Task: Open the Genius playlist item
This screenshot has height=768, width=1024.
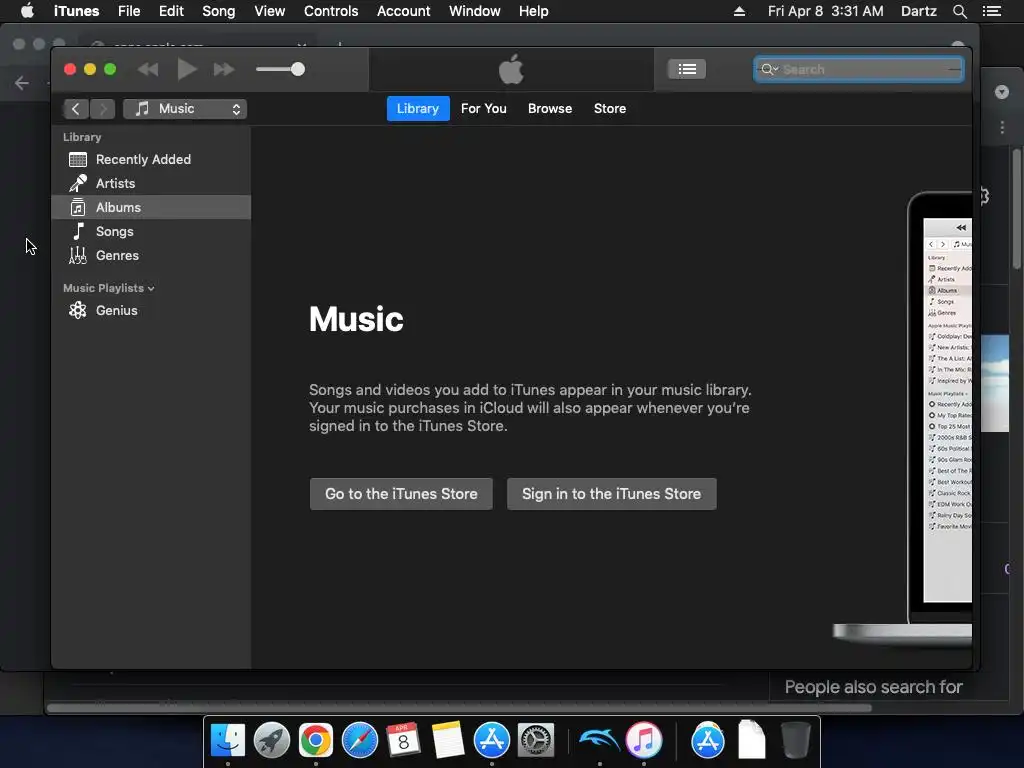Action: click(x=151, y=311)
